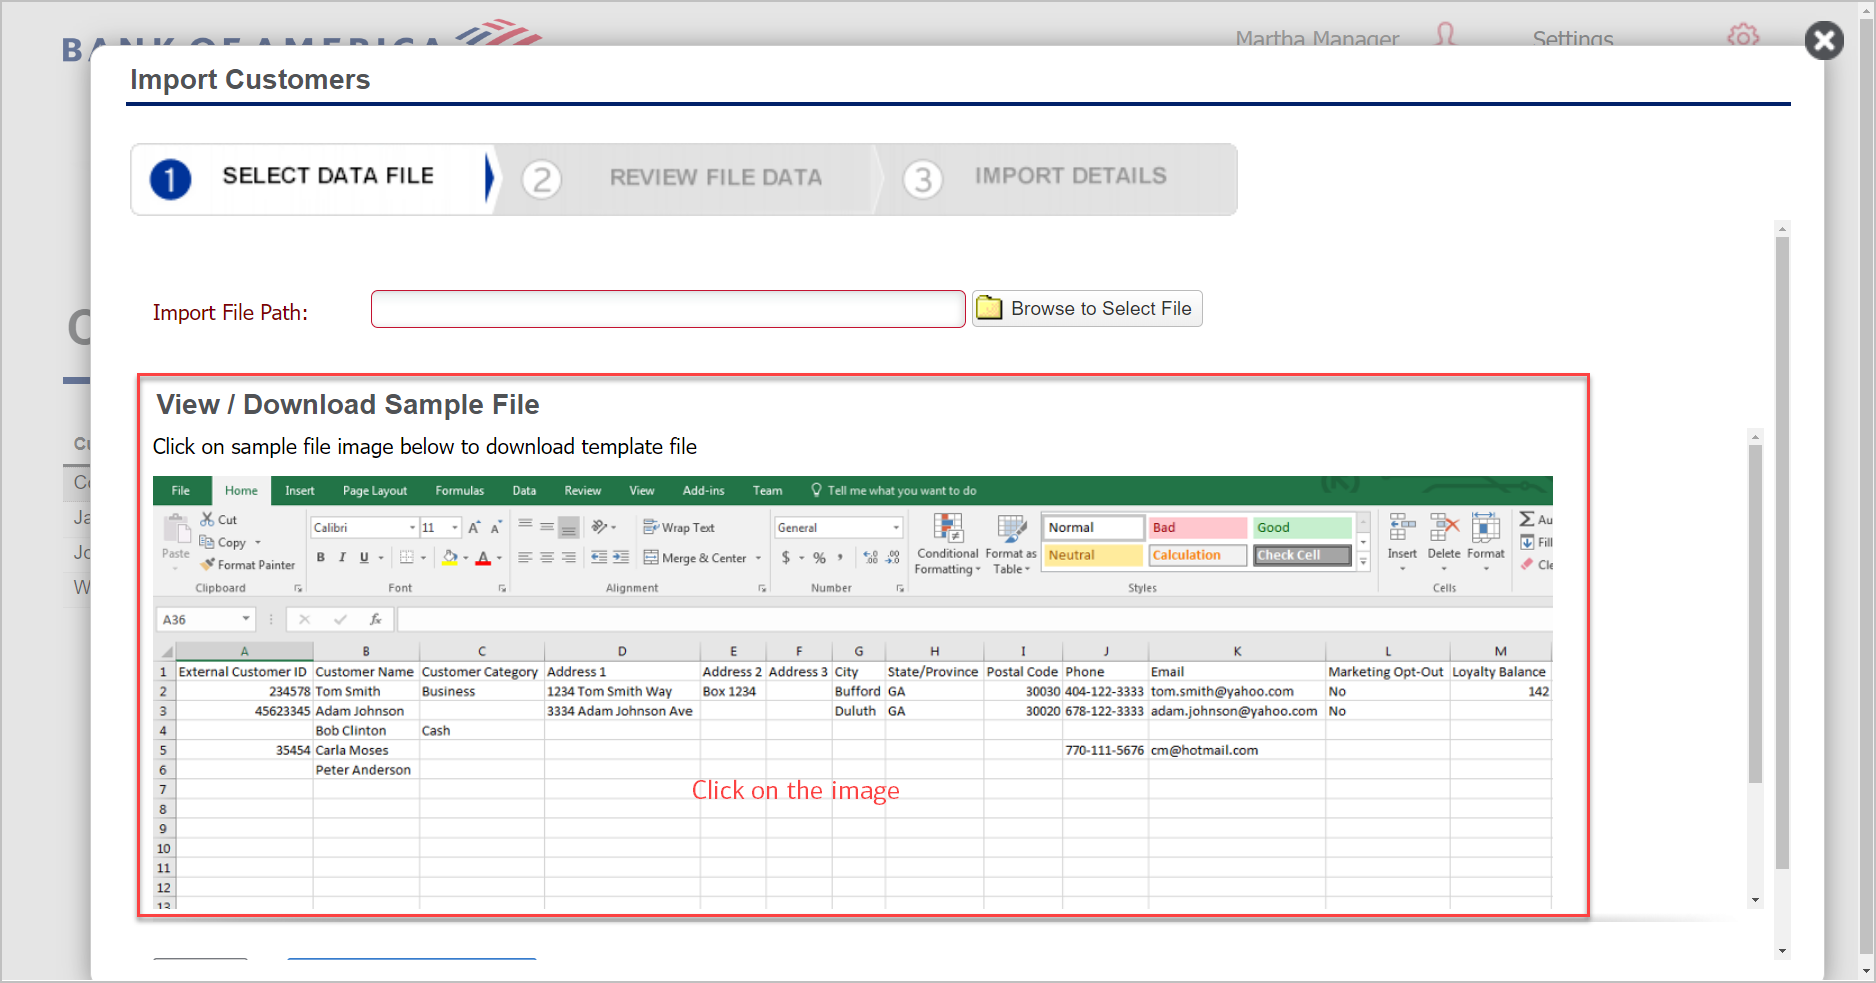Click the Import File Path field
This screenshot has width=1876, height=983.
667,309
